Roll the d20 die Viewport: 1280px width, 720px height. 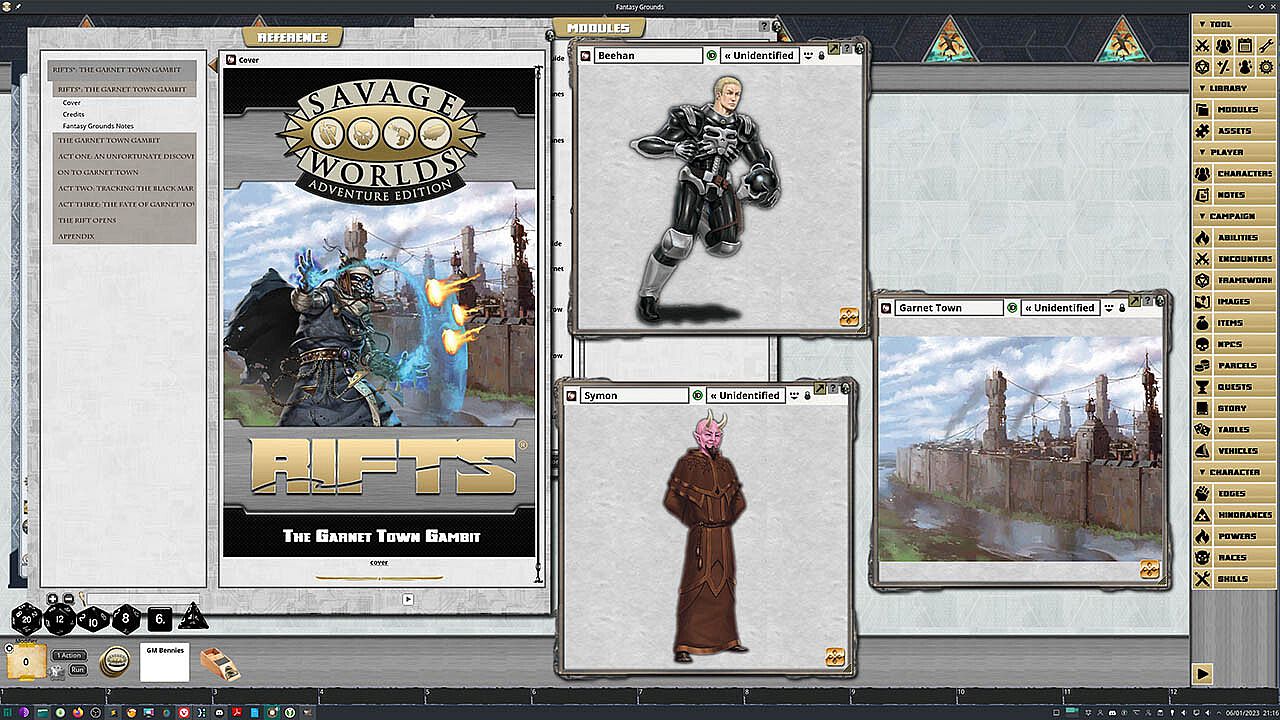click(25, 619)
